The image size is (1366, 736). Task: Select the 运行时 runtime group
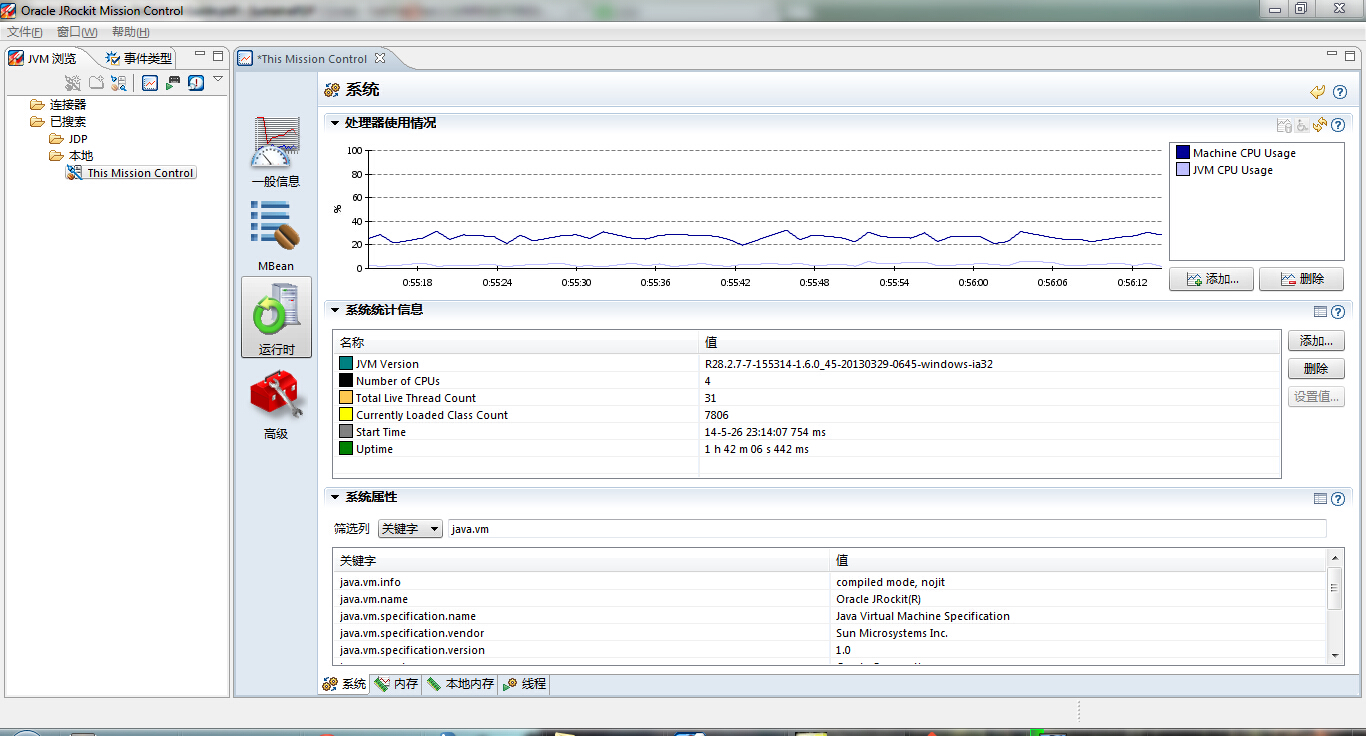[276, 317]
